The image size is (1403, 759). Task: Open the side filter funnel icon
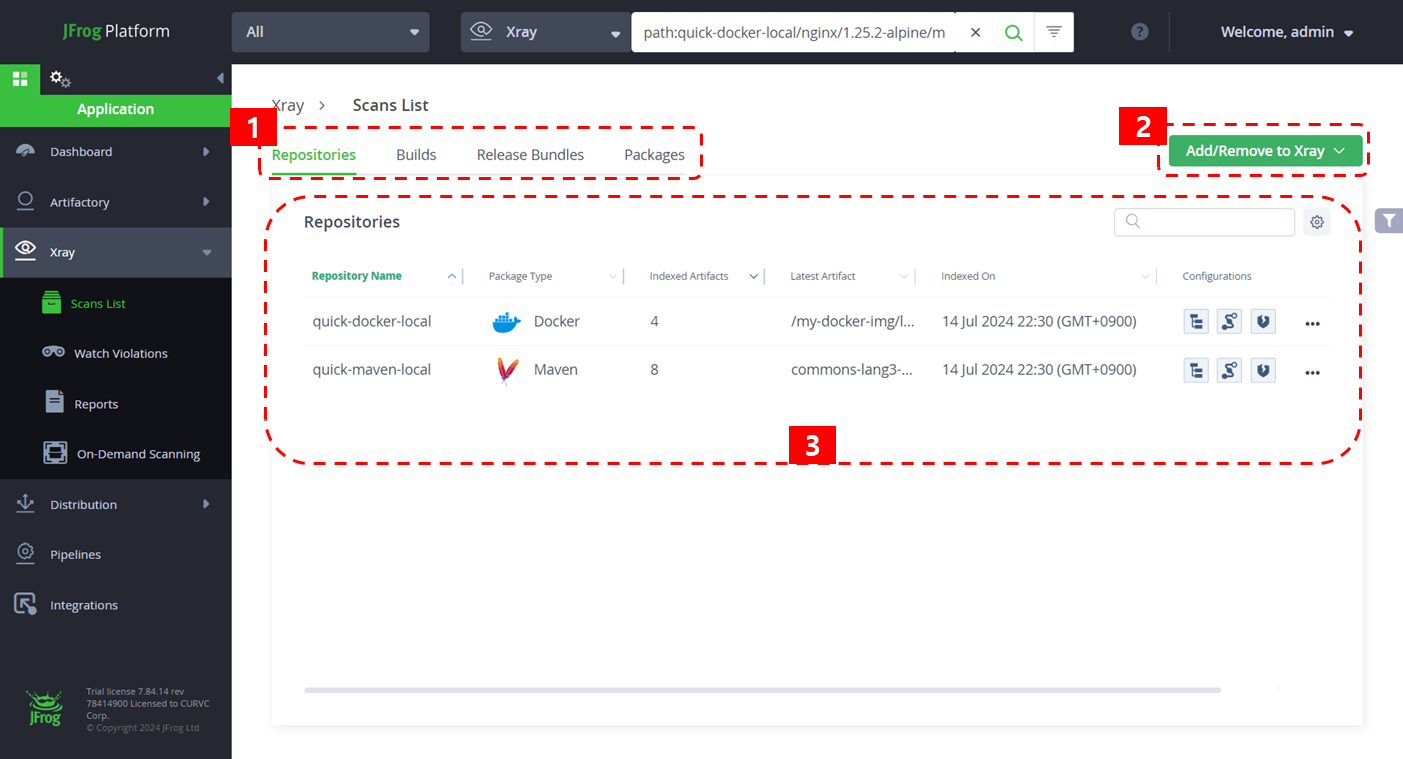[1389, 221]
